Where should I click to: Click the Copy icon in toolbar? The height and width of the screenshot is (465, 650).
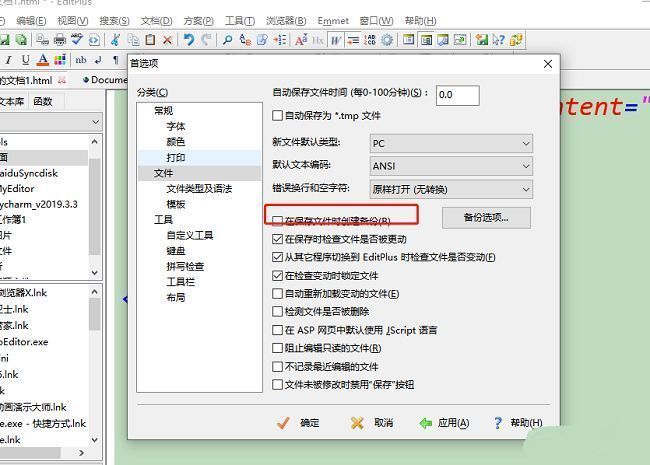(x=133, y=40)
